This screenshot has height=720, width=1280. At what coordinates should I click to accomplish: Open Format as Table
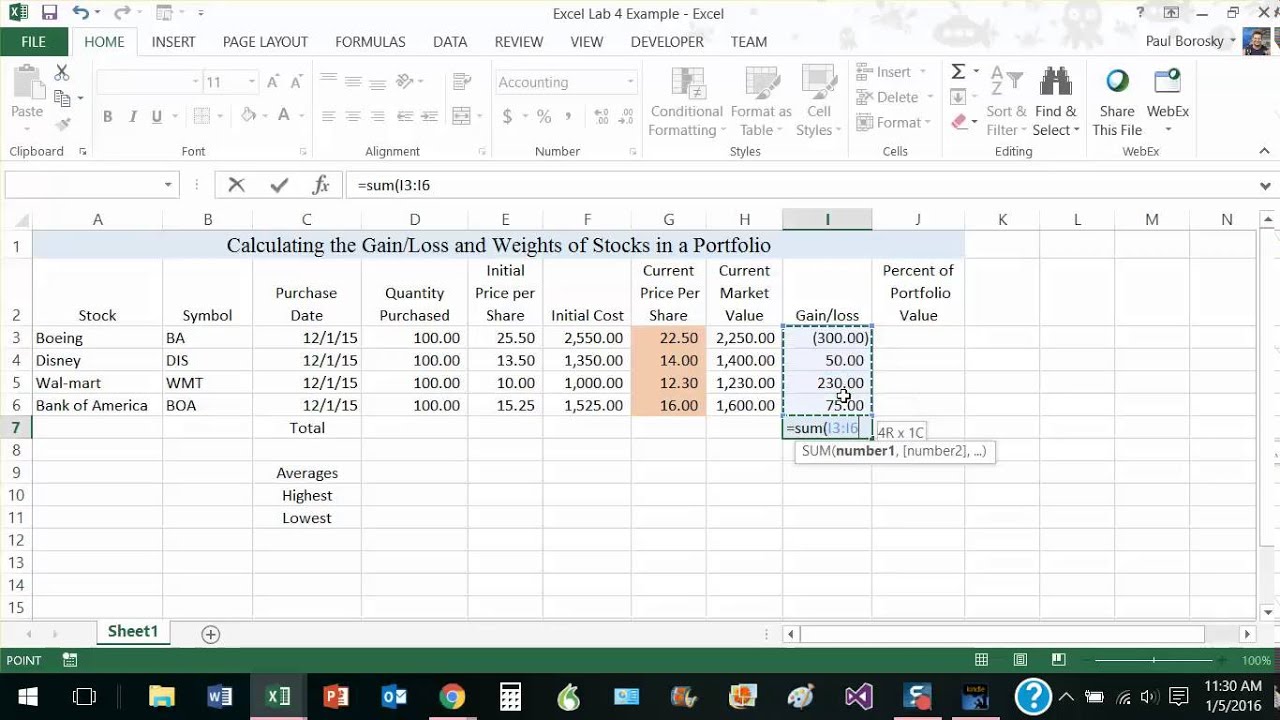click(x=761, y=101)
